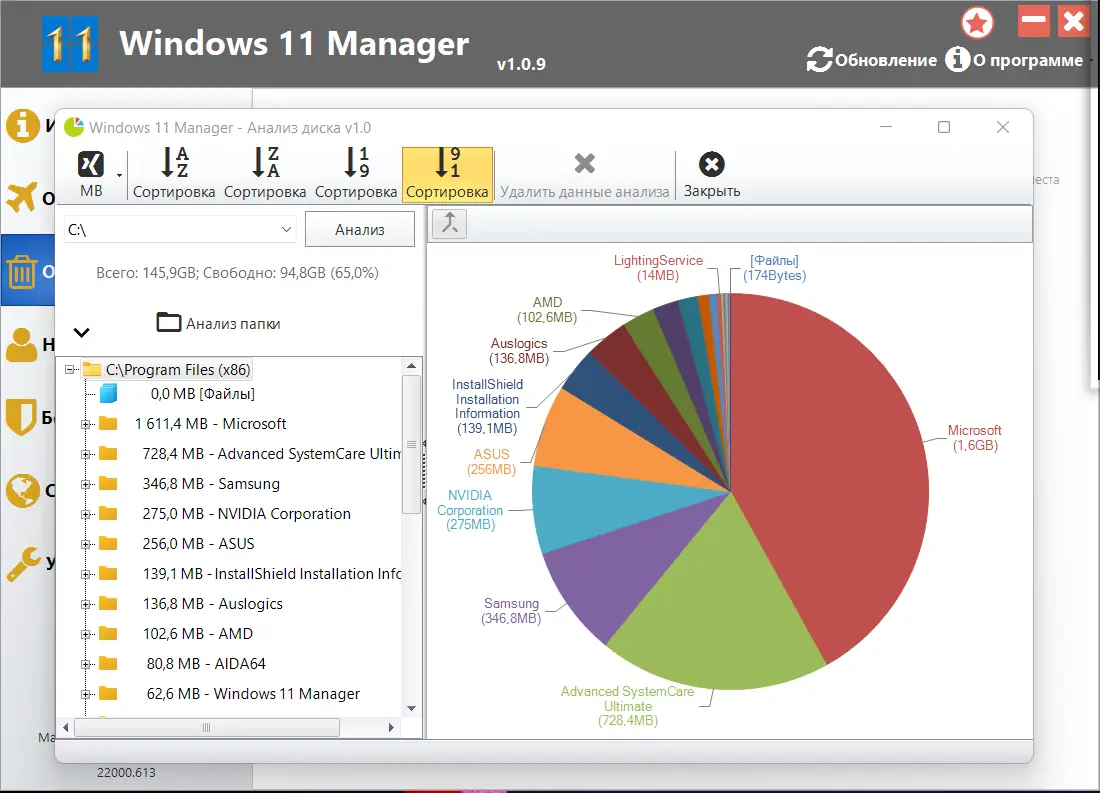Sort folders alphabetically A to Z
1100x793 pixels.
coord(174,174)
